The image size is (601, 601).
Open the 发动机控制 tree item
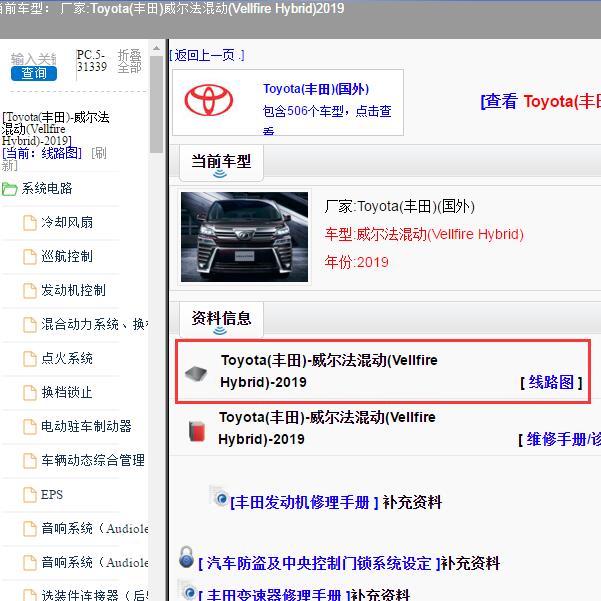point(74,291)
